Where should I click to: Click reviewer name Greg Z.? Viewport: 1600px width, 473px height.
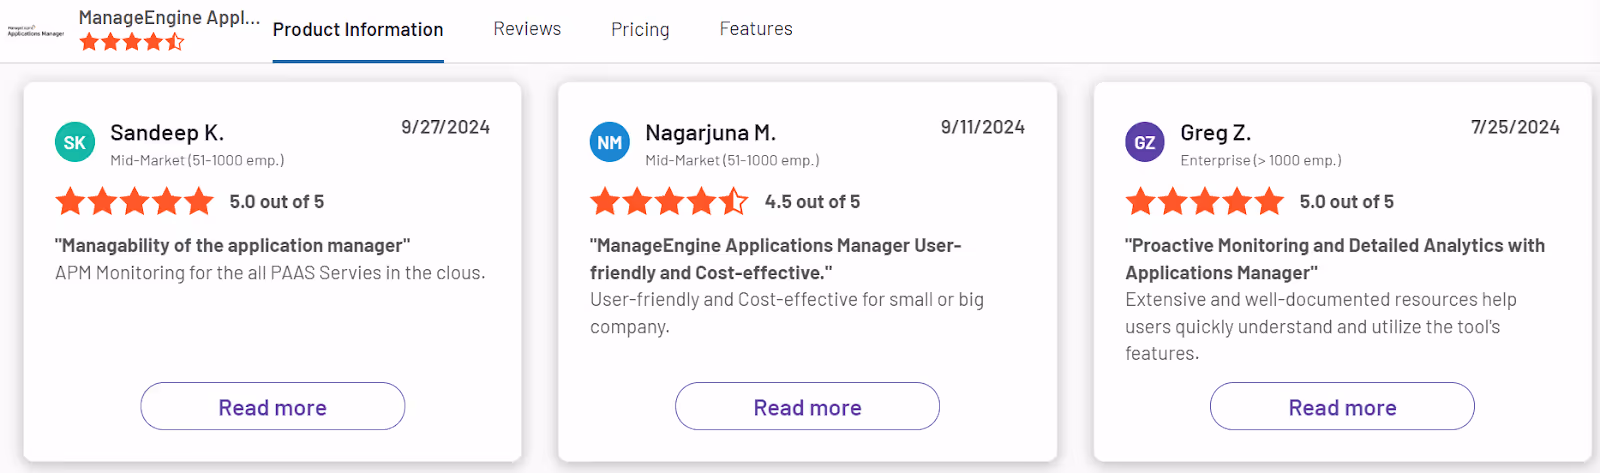click(1216, 133)
